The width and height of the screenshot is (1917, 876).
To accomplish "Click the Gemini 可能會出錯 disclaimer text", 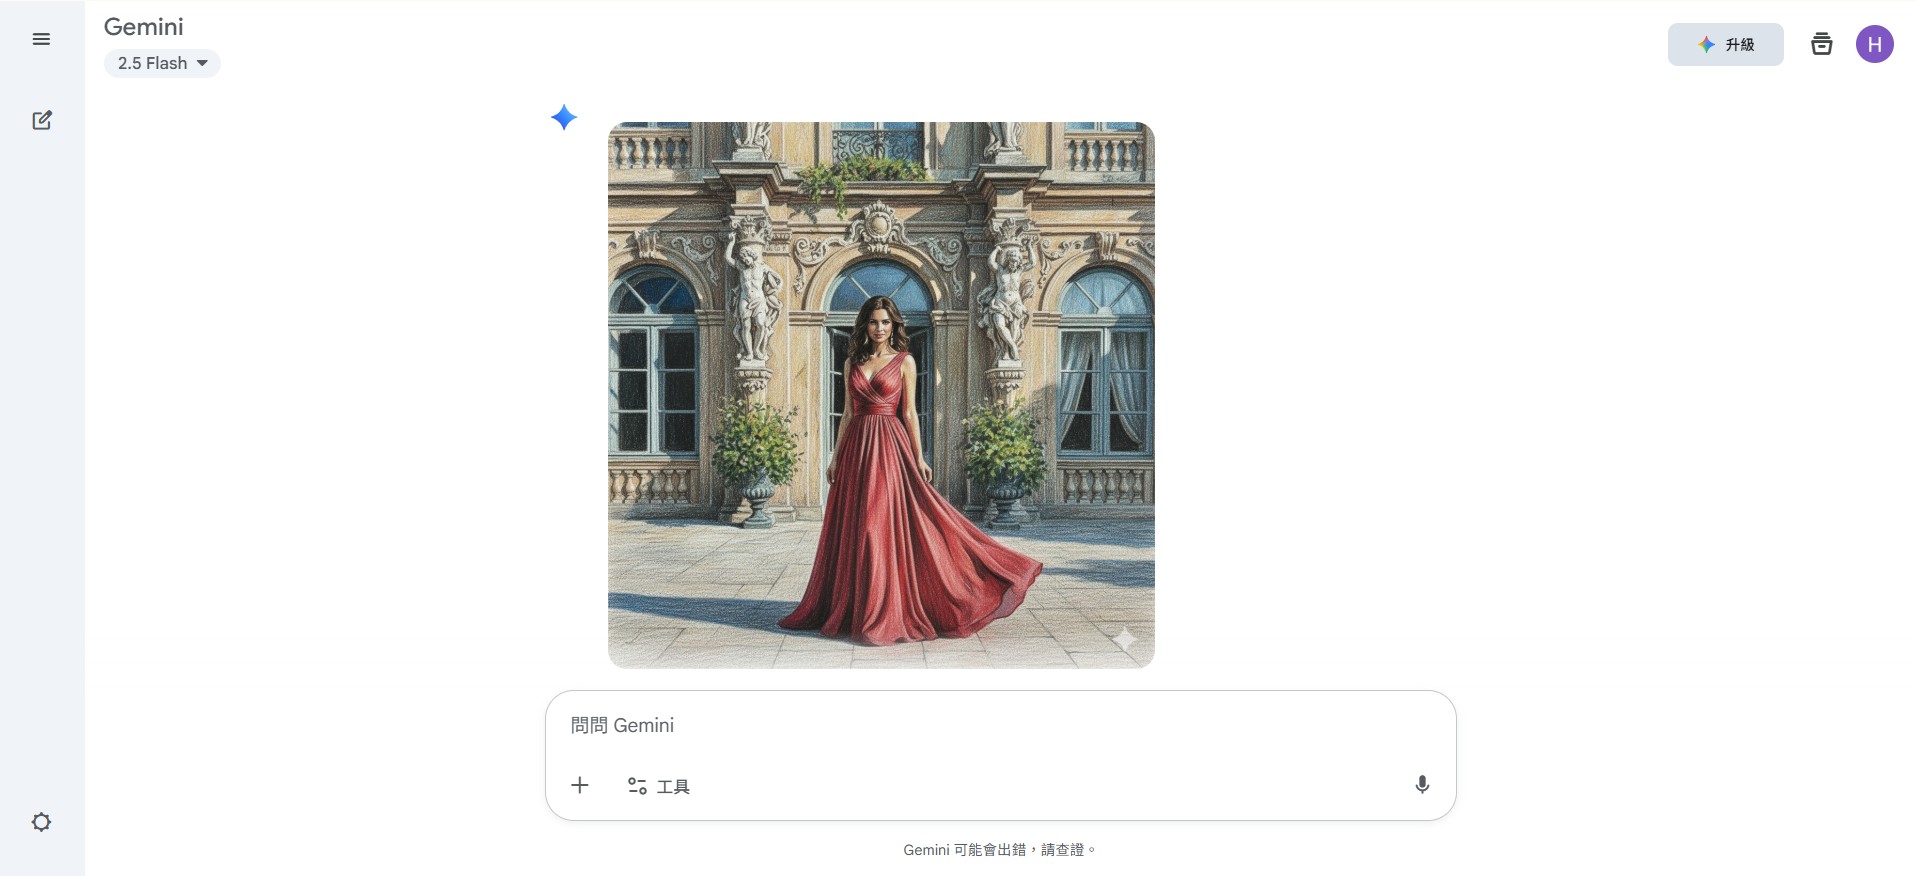I will 999,850.
